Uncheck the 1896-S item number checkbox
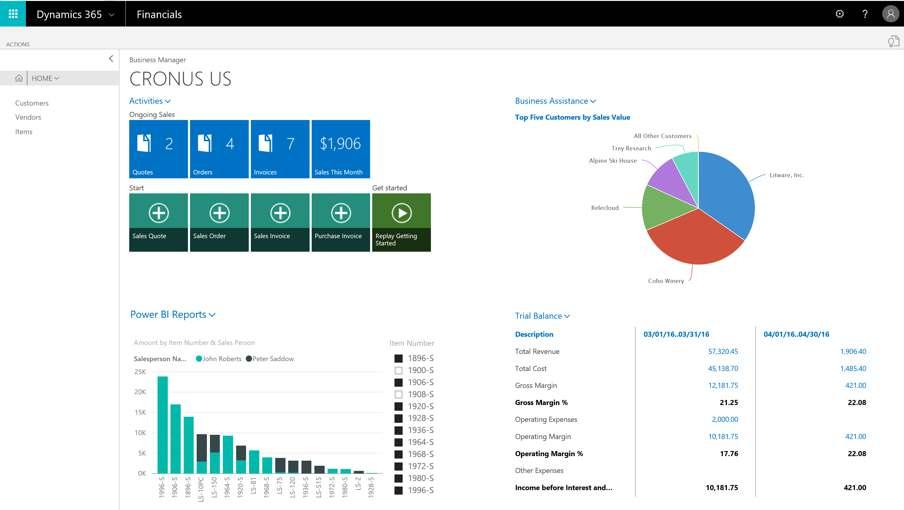 point(398,358)
